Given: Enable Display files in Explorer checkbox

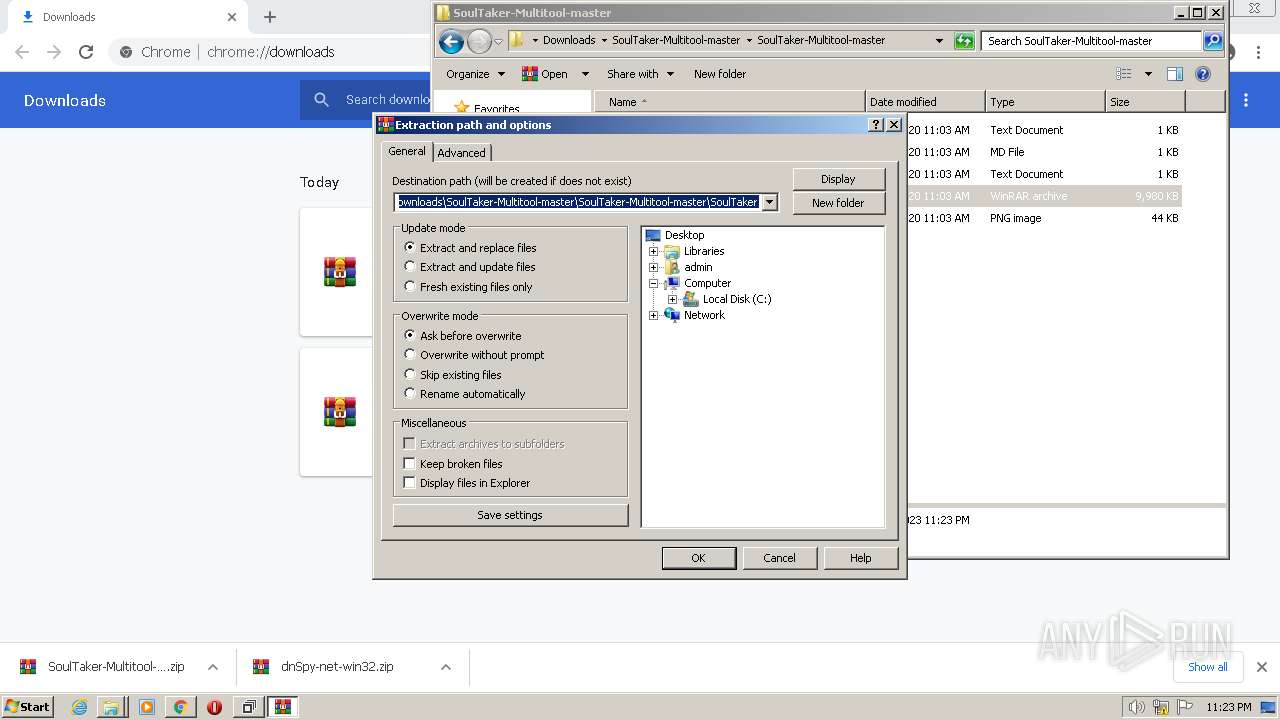Looking at the screenshot, I should pyautogui.click(x=409, y=483).
